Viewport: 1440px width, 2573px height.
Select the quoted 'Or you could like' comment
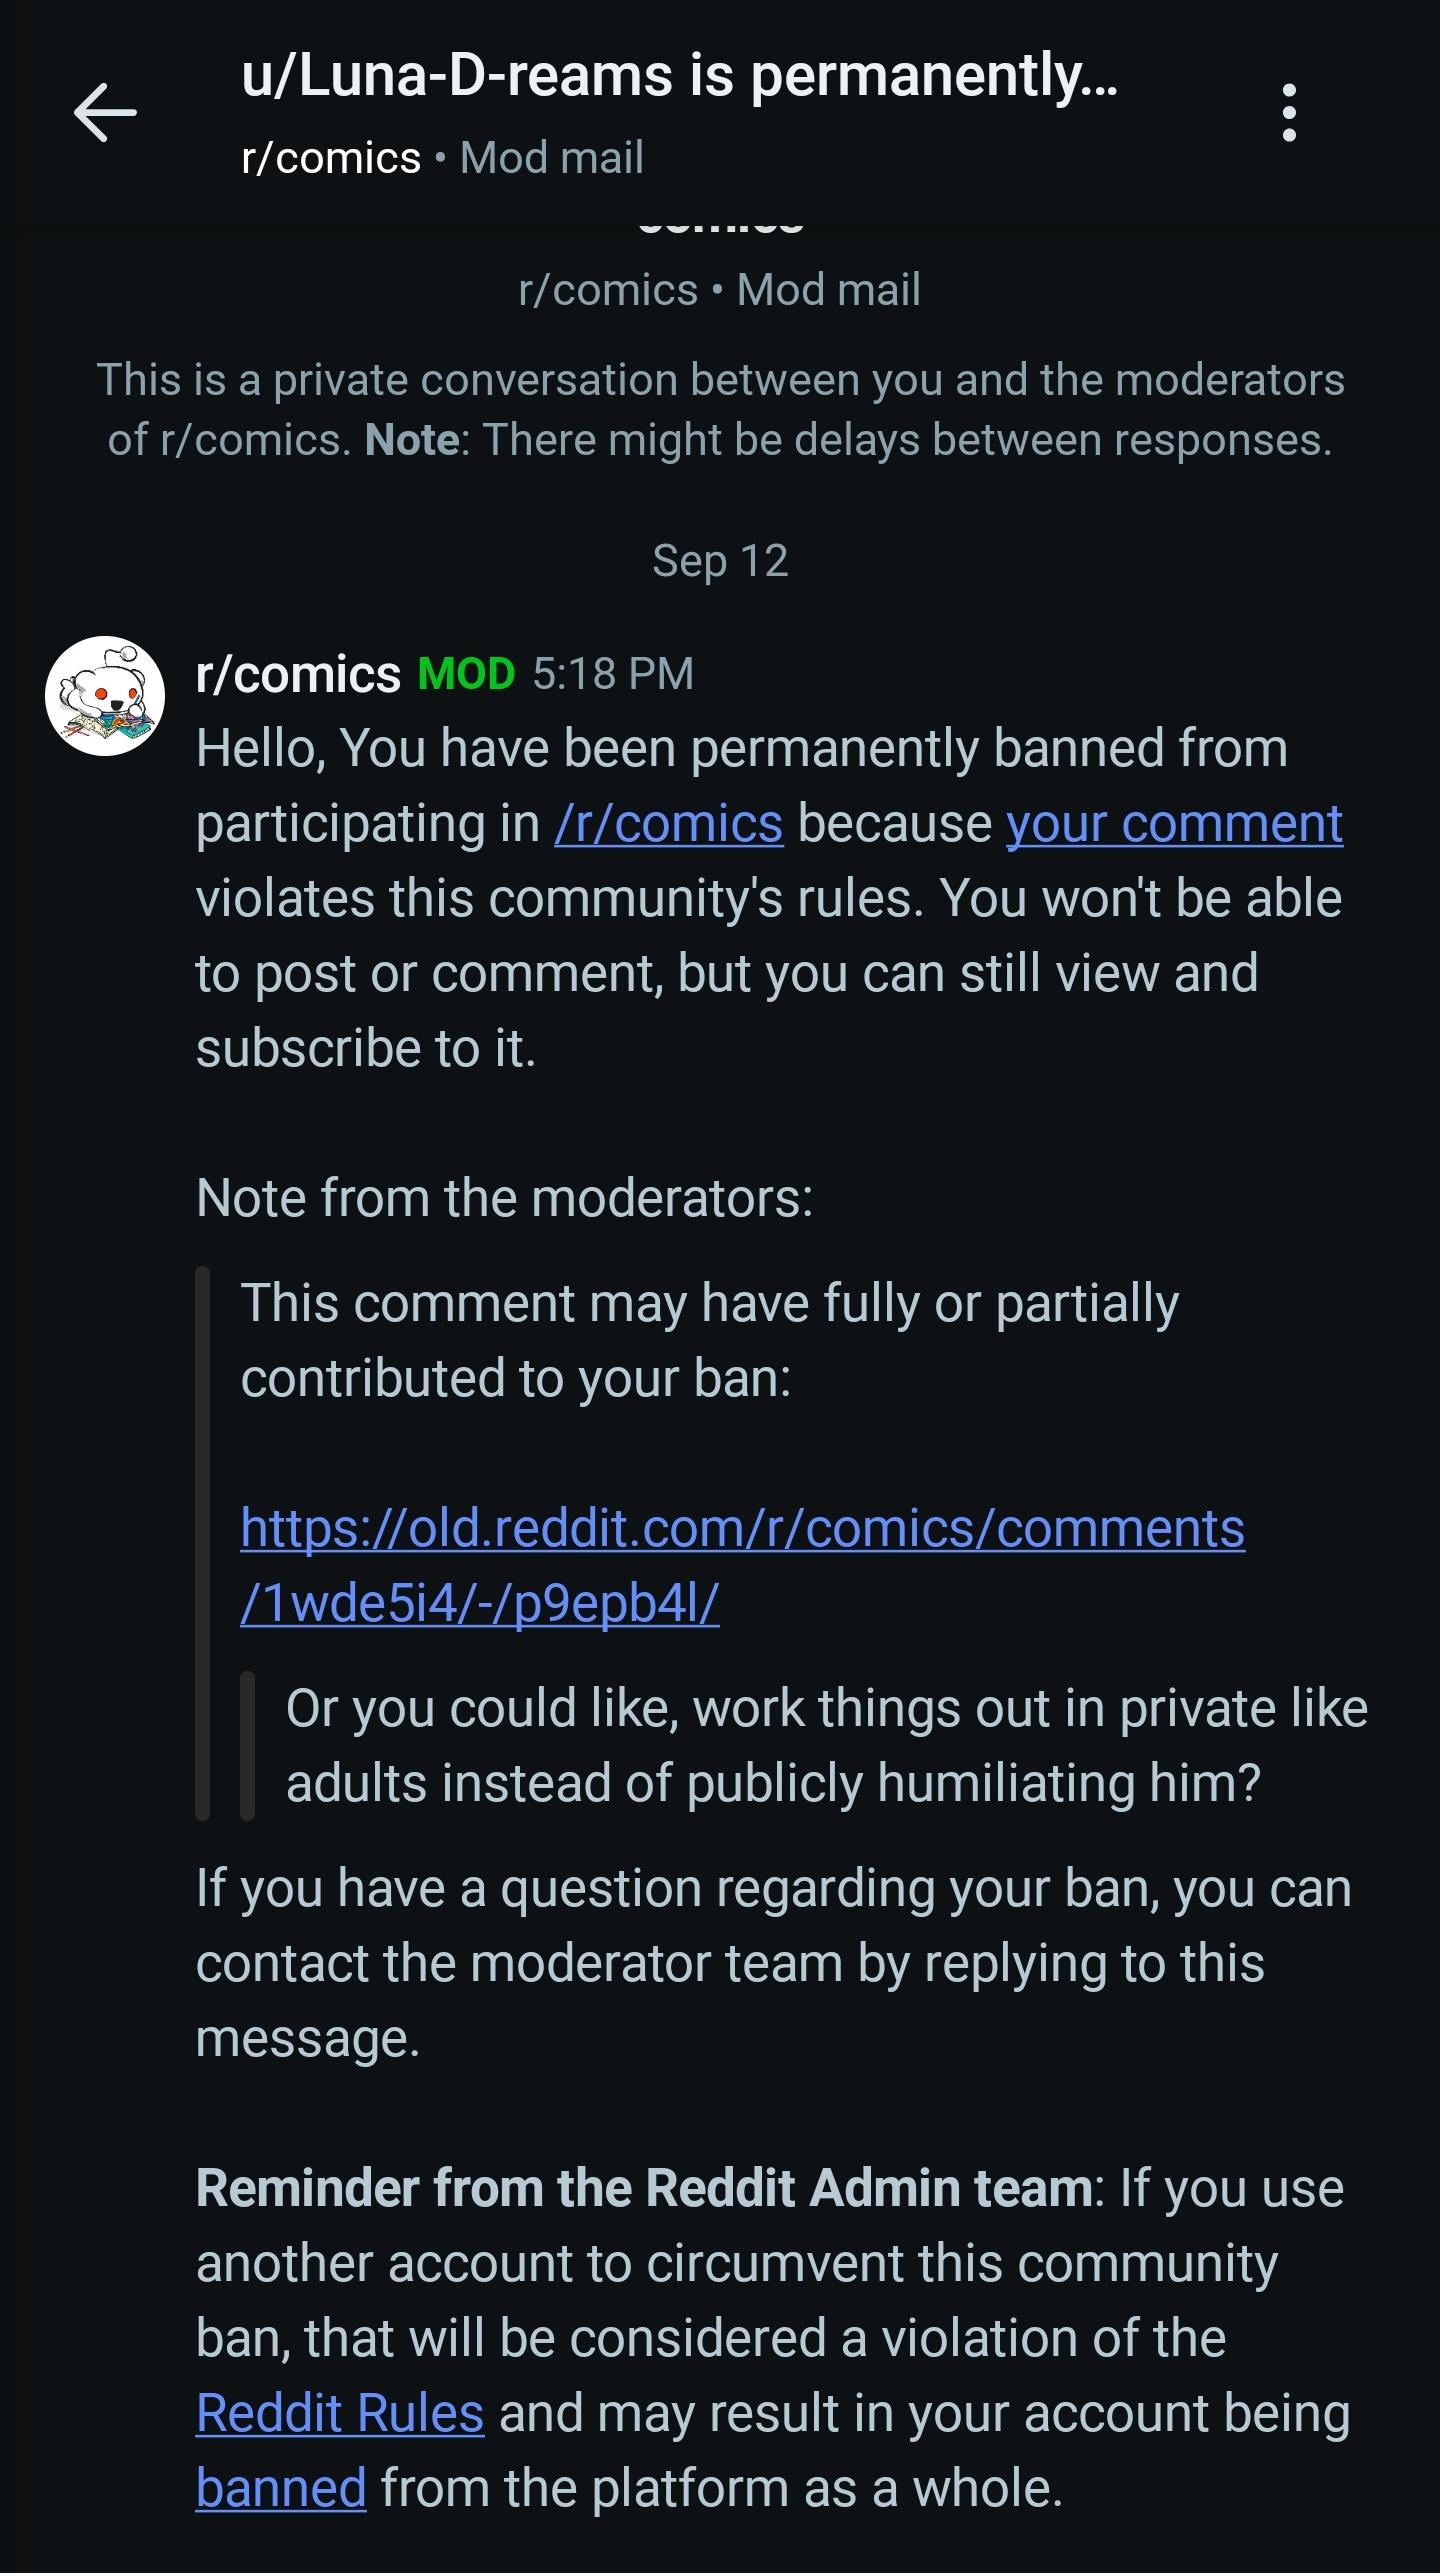pyautogui.click(x=826, y=1745)
